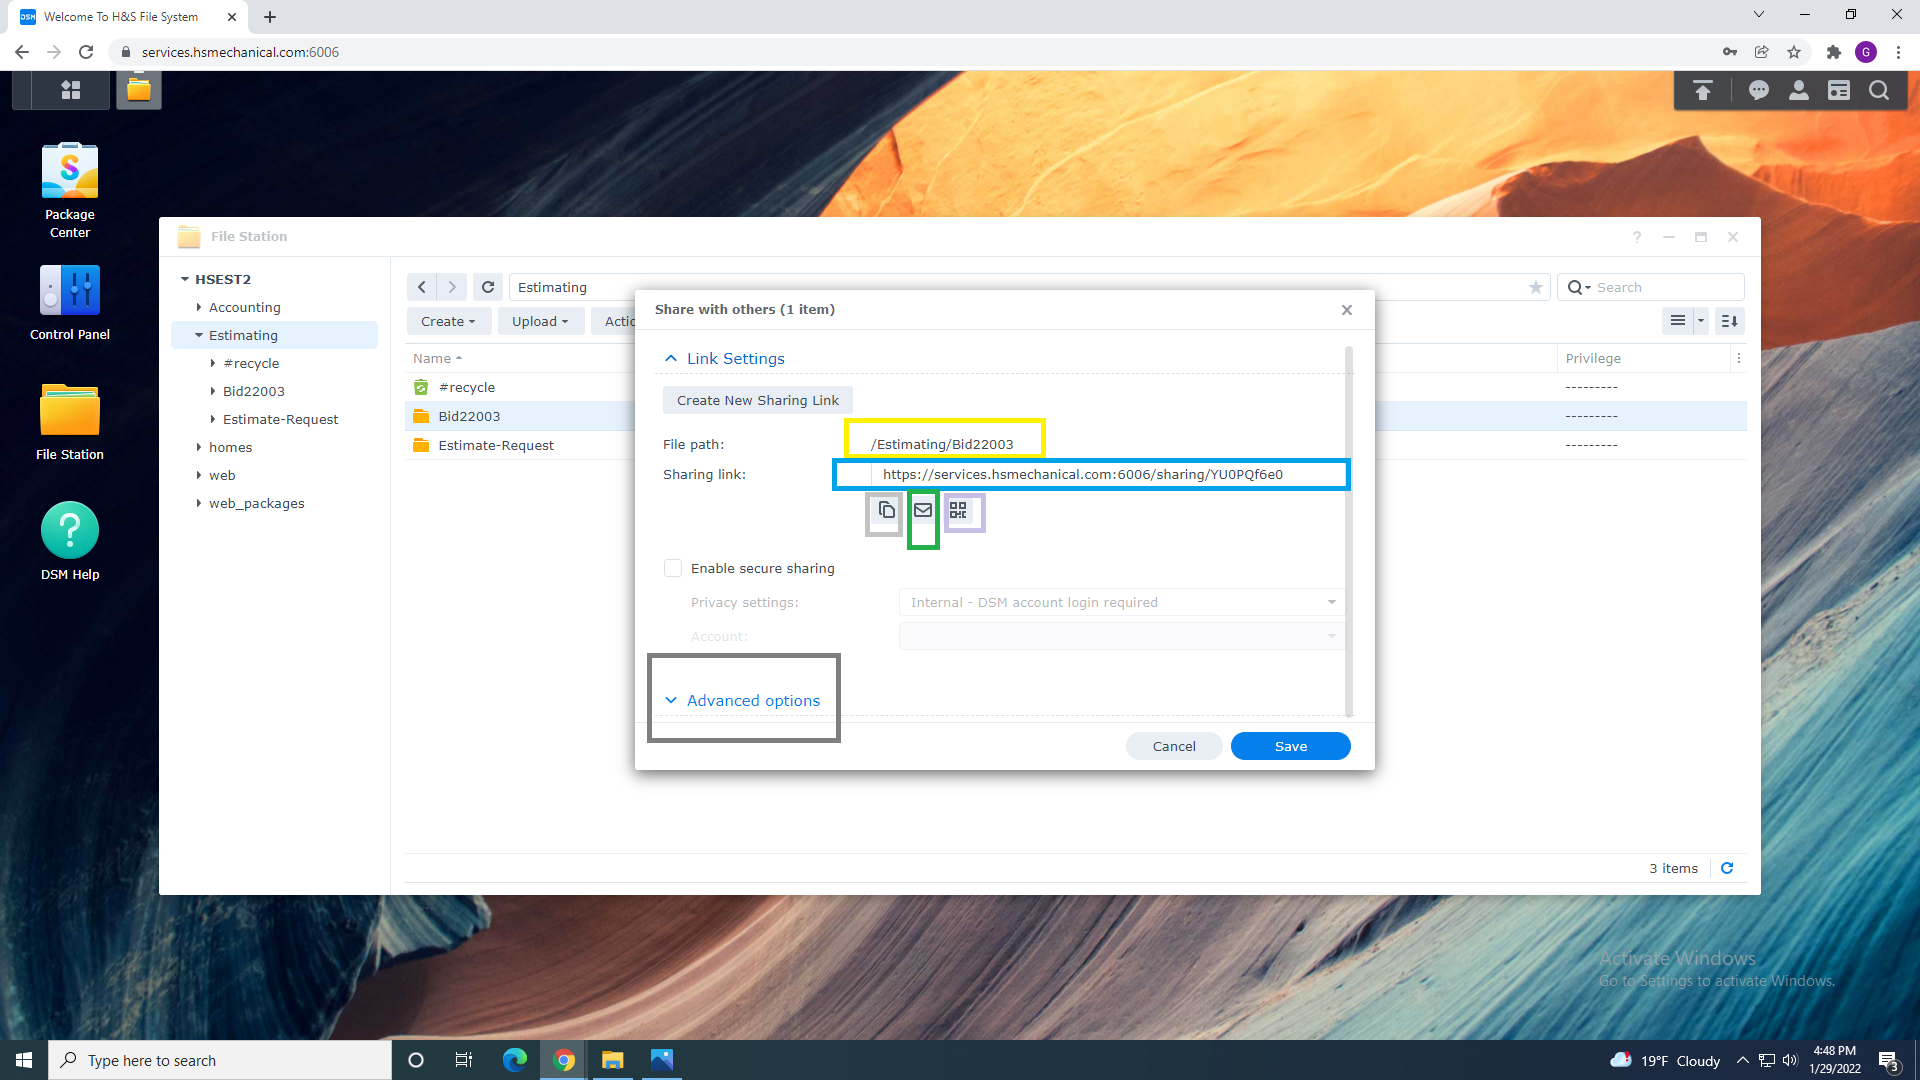Open the DSM main menu grid icon
The width and height of the screenshot is (1920, 1080).
tap(70, 90)
